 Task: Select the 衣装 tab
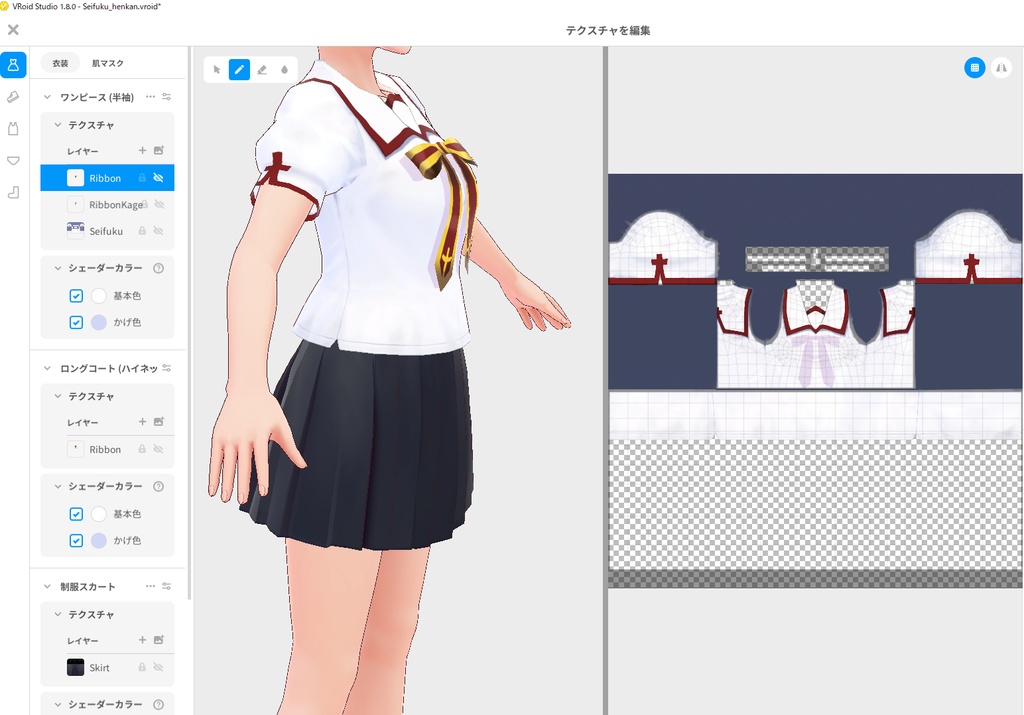coord(59,62)
